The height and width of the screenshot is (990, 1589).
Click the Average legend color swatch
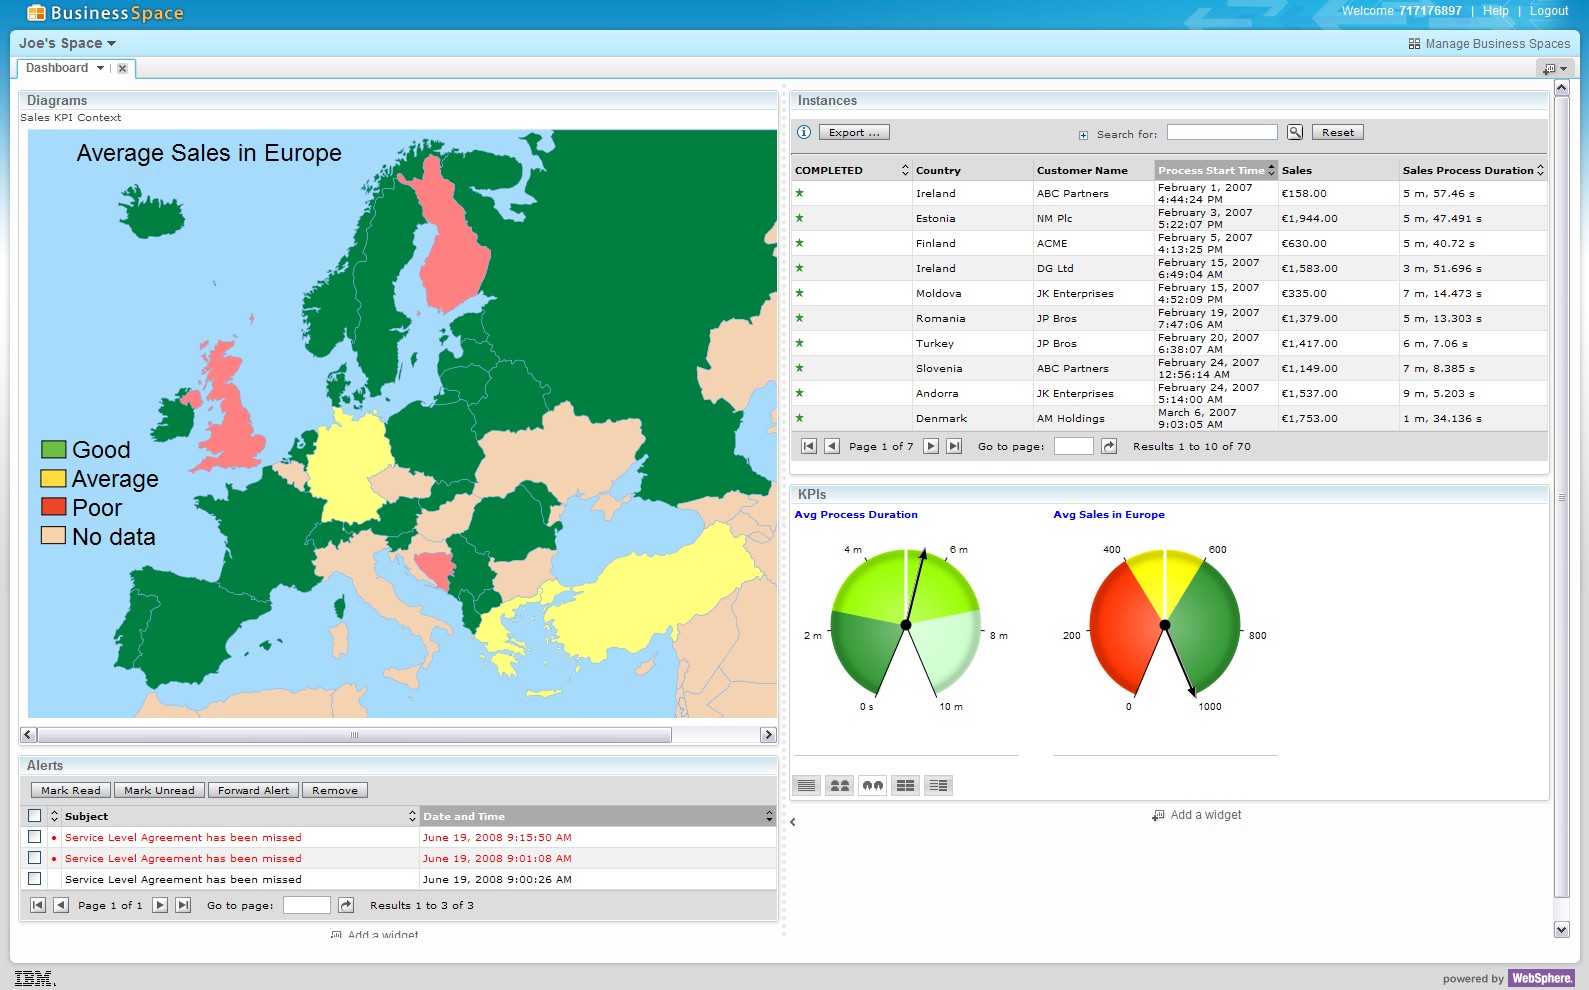(54, 478)
